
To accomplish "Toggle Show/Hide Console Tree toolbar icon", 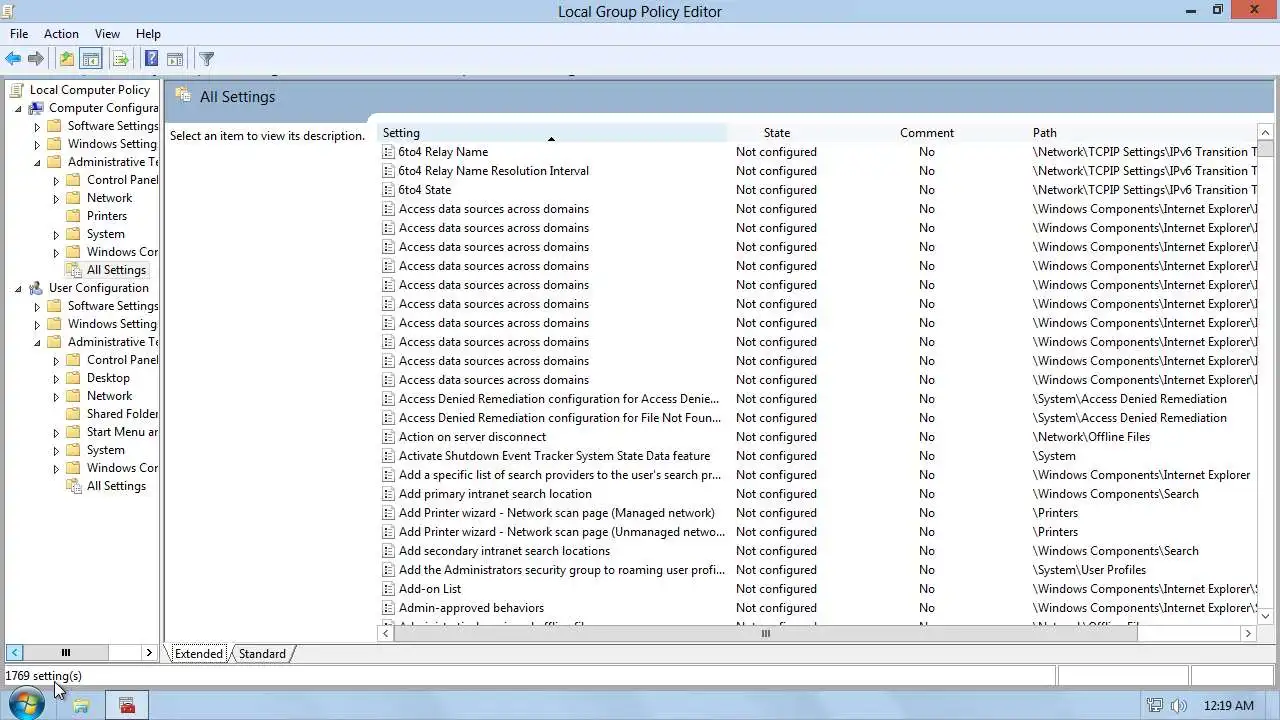I will coord(90,59).
